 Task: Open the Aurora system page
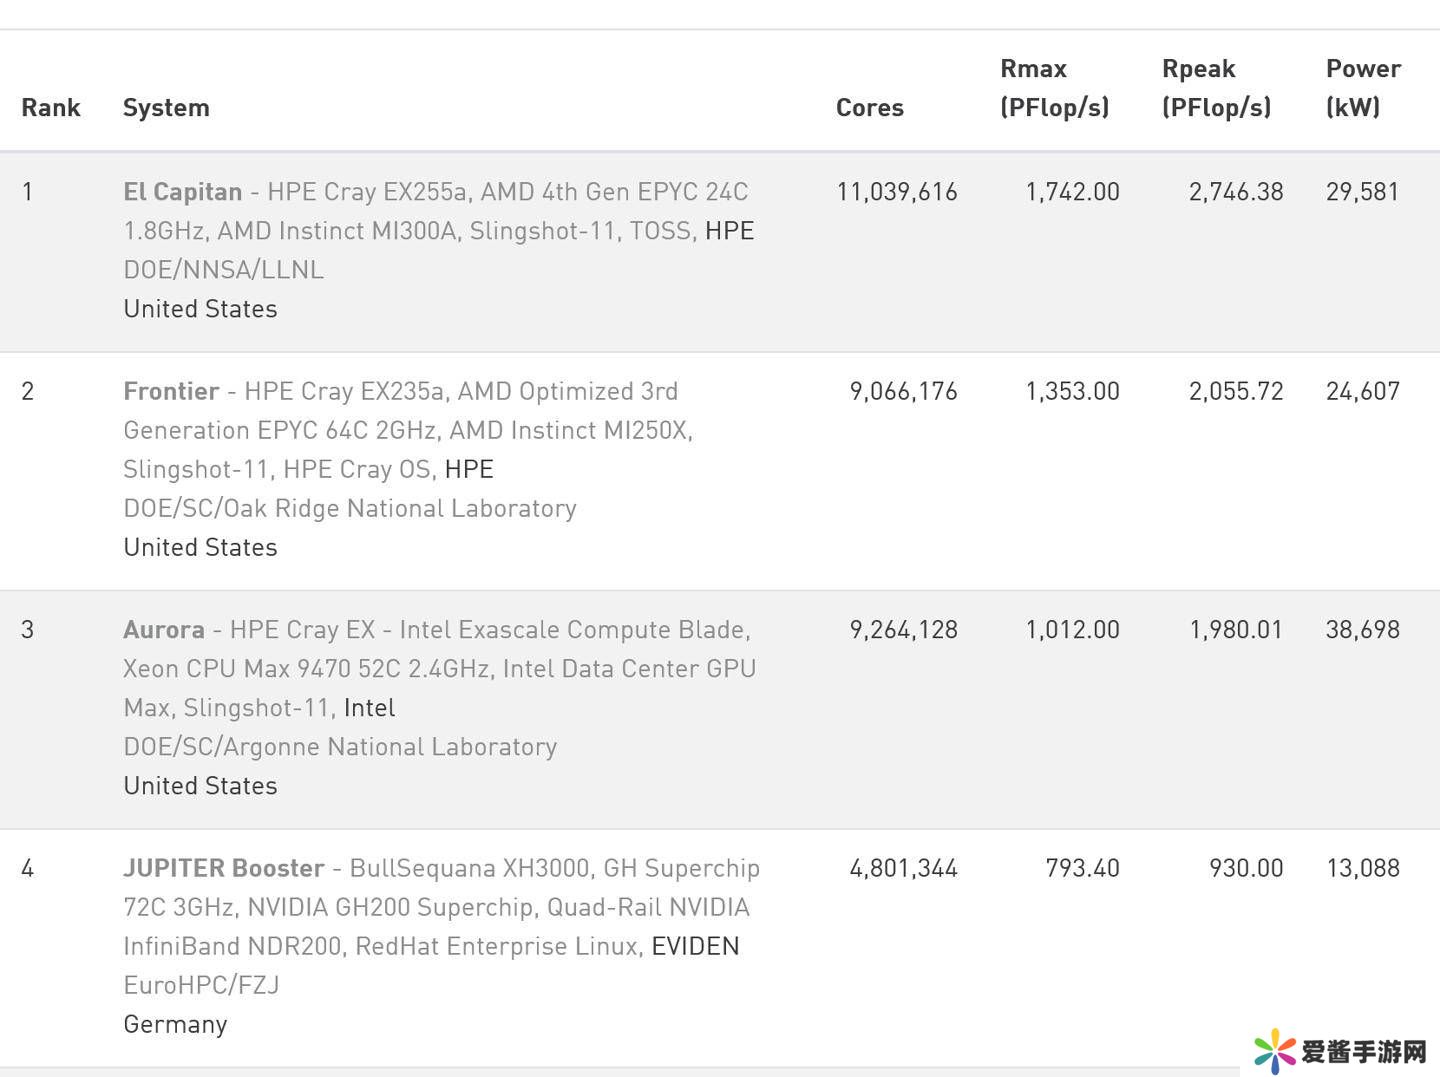point(164,630)
